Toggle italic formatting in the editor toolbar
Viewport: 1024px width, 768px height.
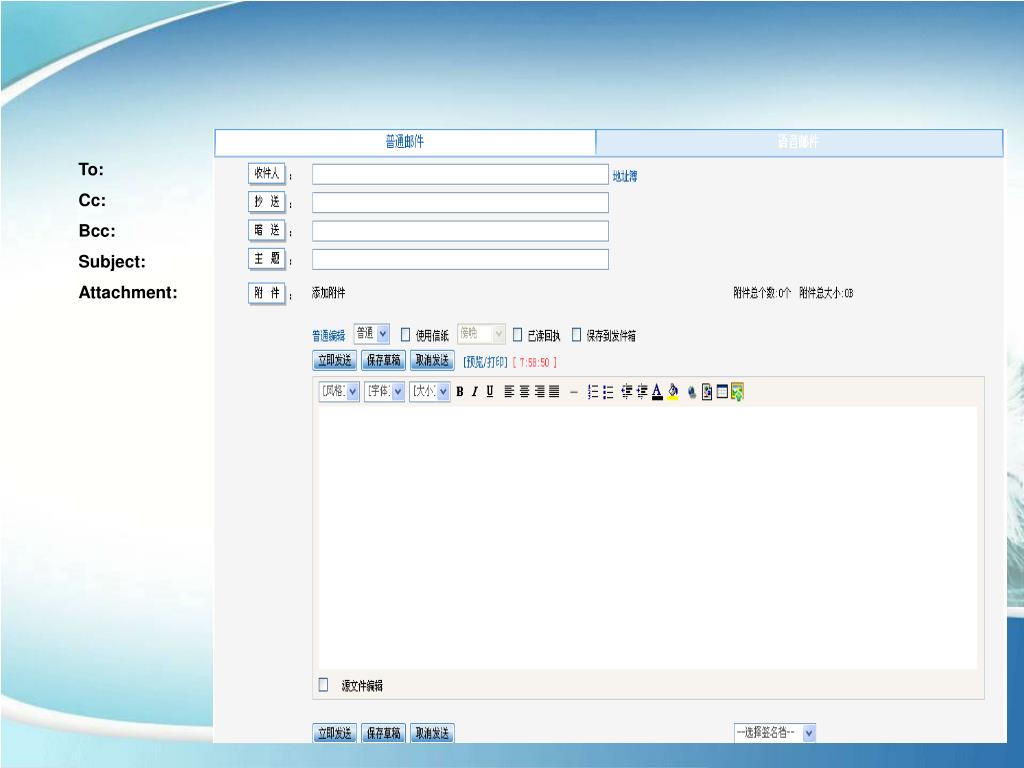pos(475,392)
